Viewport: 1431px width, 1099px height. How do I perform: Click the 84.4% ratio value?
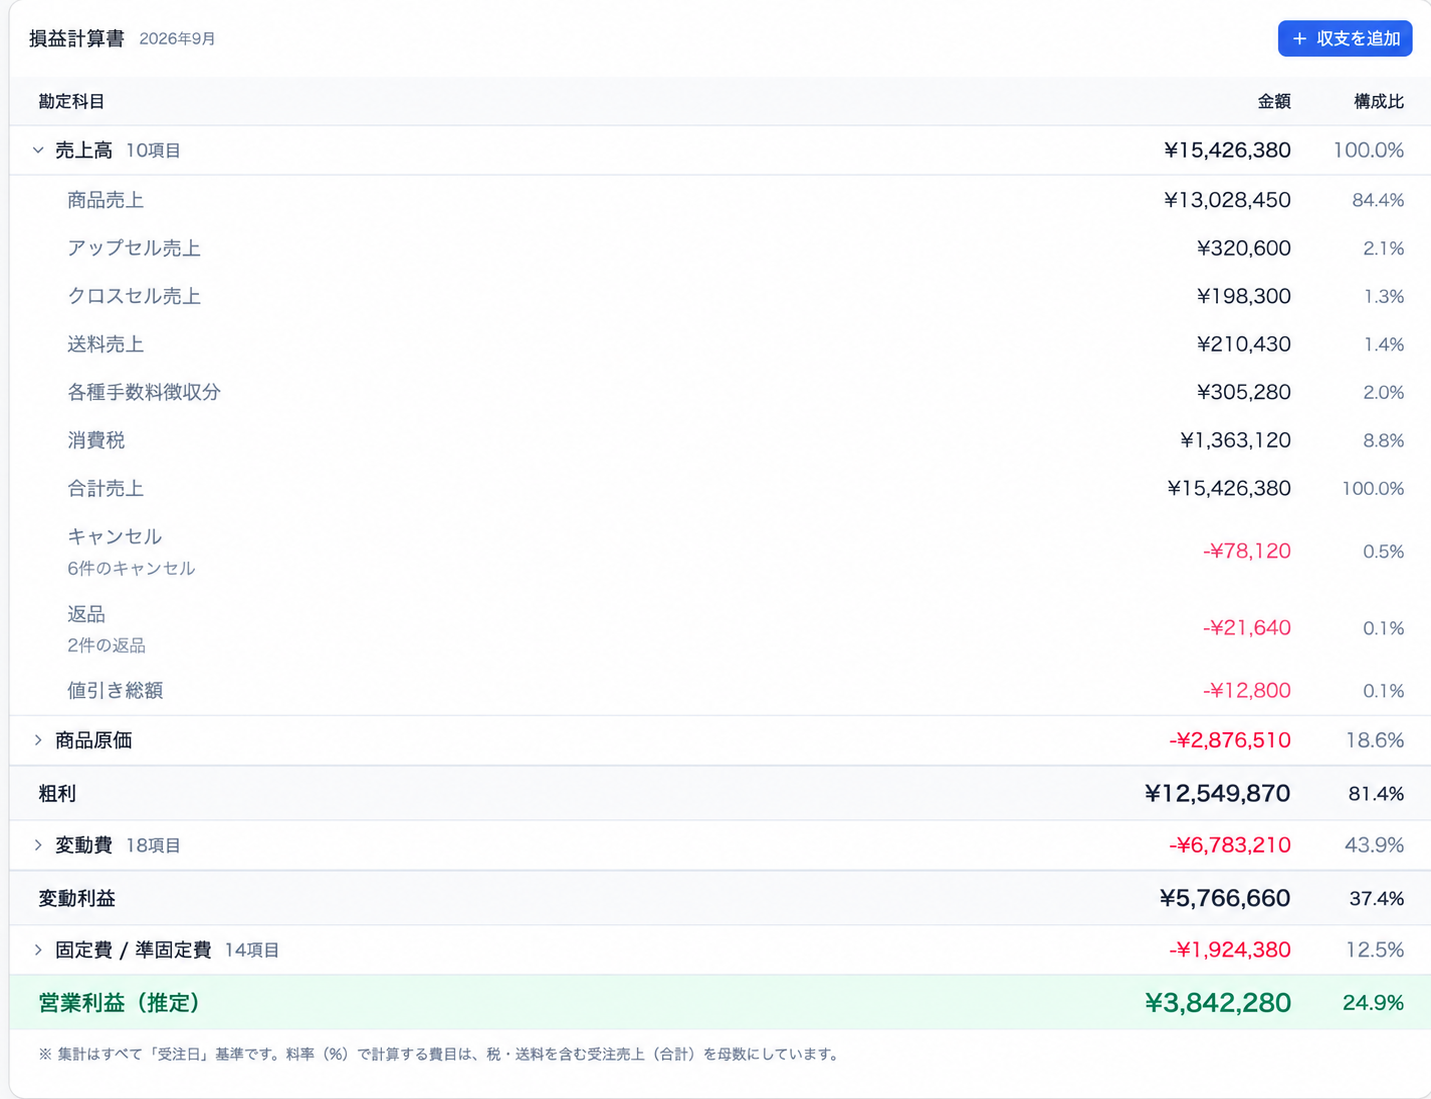pyautogui.click(x=1378, y=200)
